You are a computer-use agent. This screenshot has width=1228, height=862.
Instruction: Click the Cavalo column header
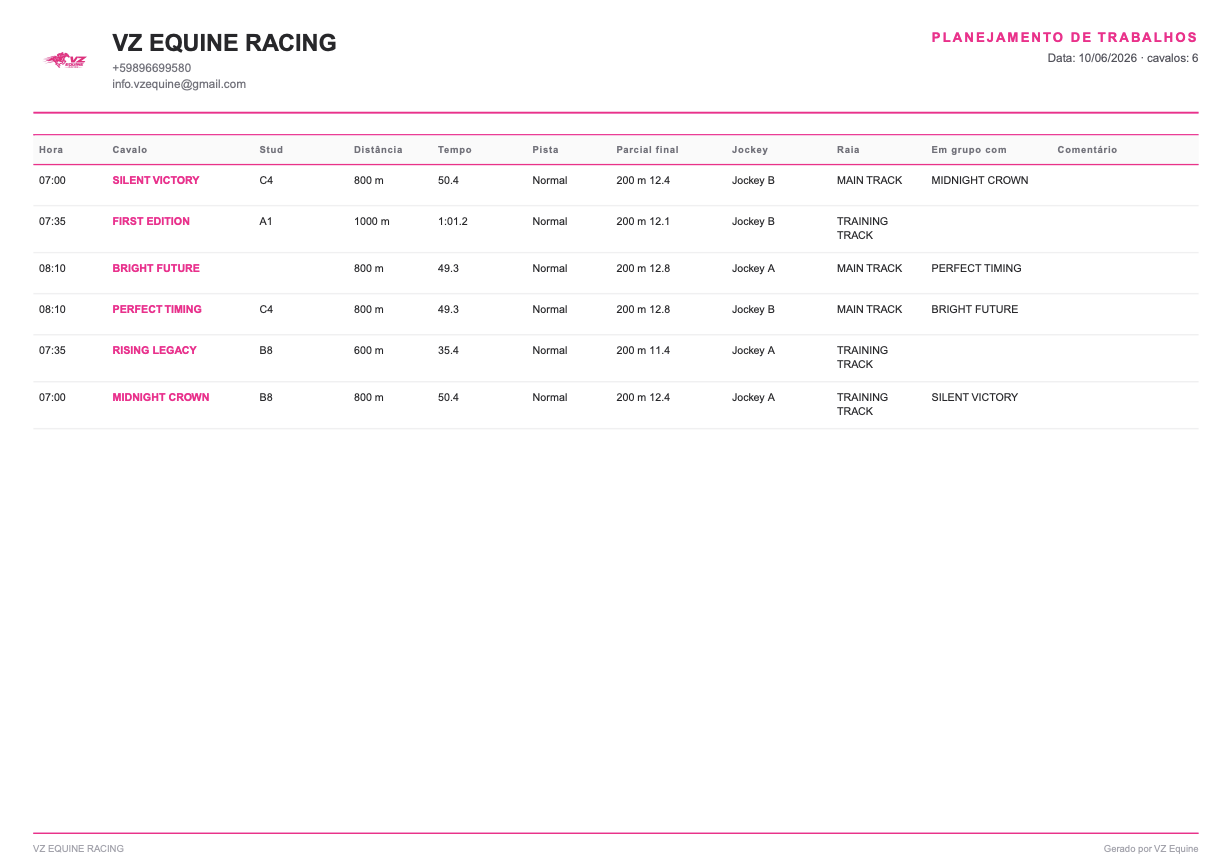130,150
